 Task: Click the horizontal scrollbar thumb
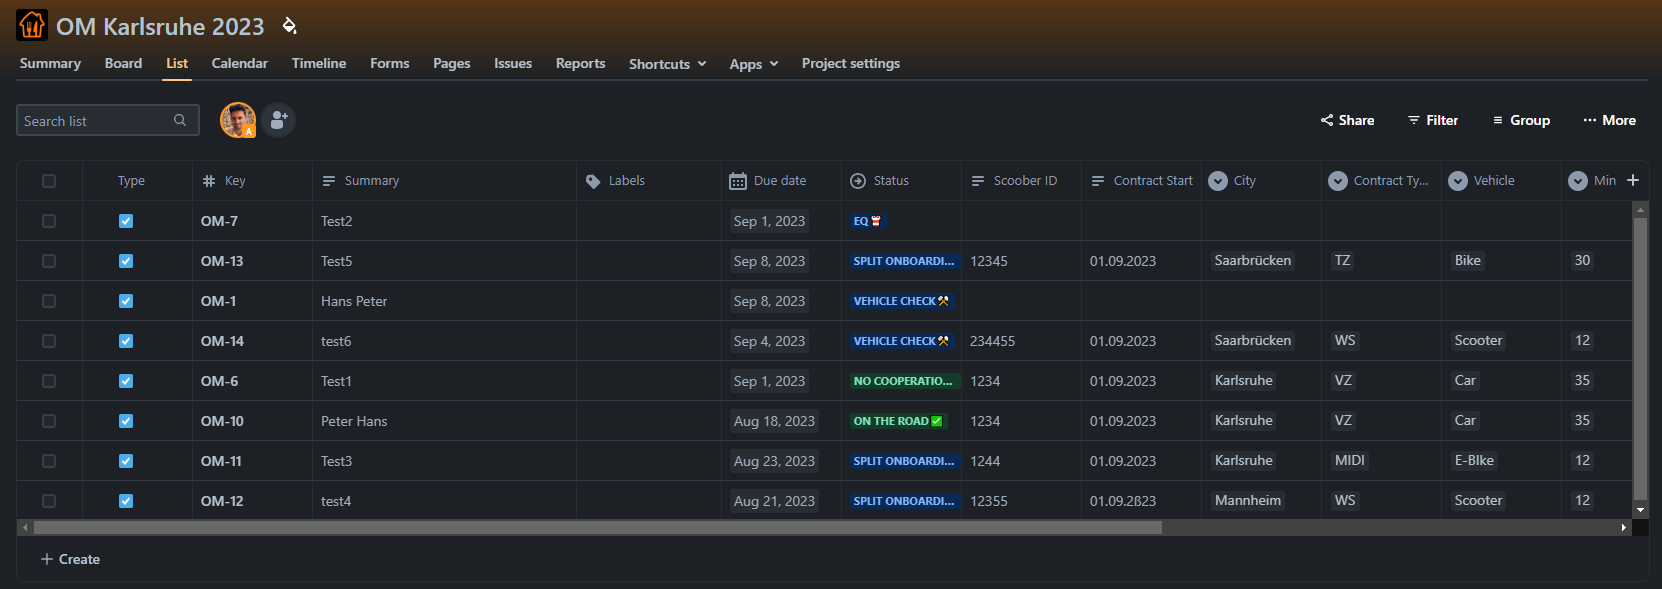pos(598,527)
